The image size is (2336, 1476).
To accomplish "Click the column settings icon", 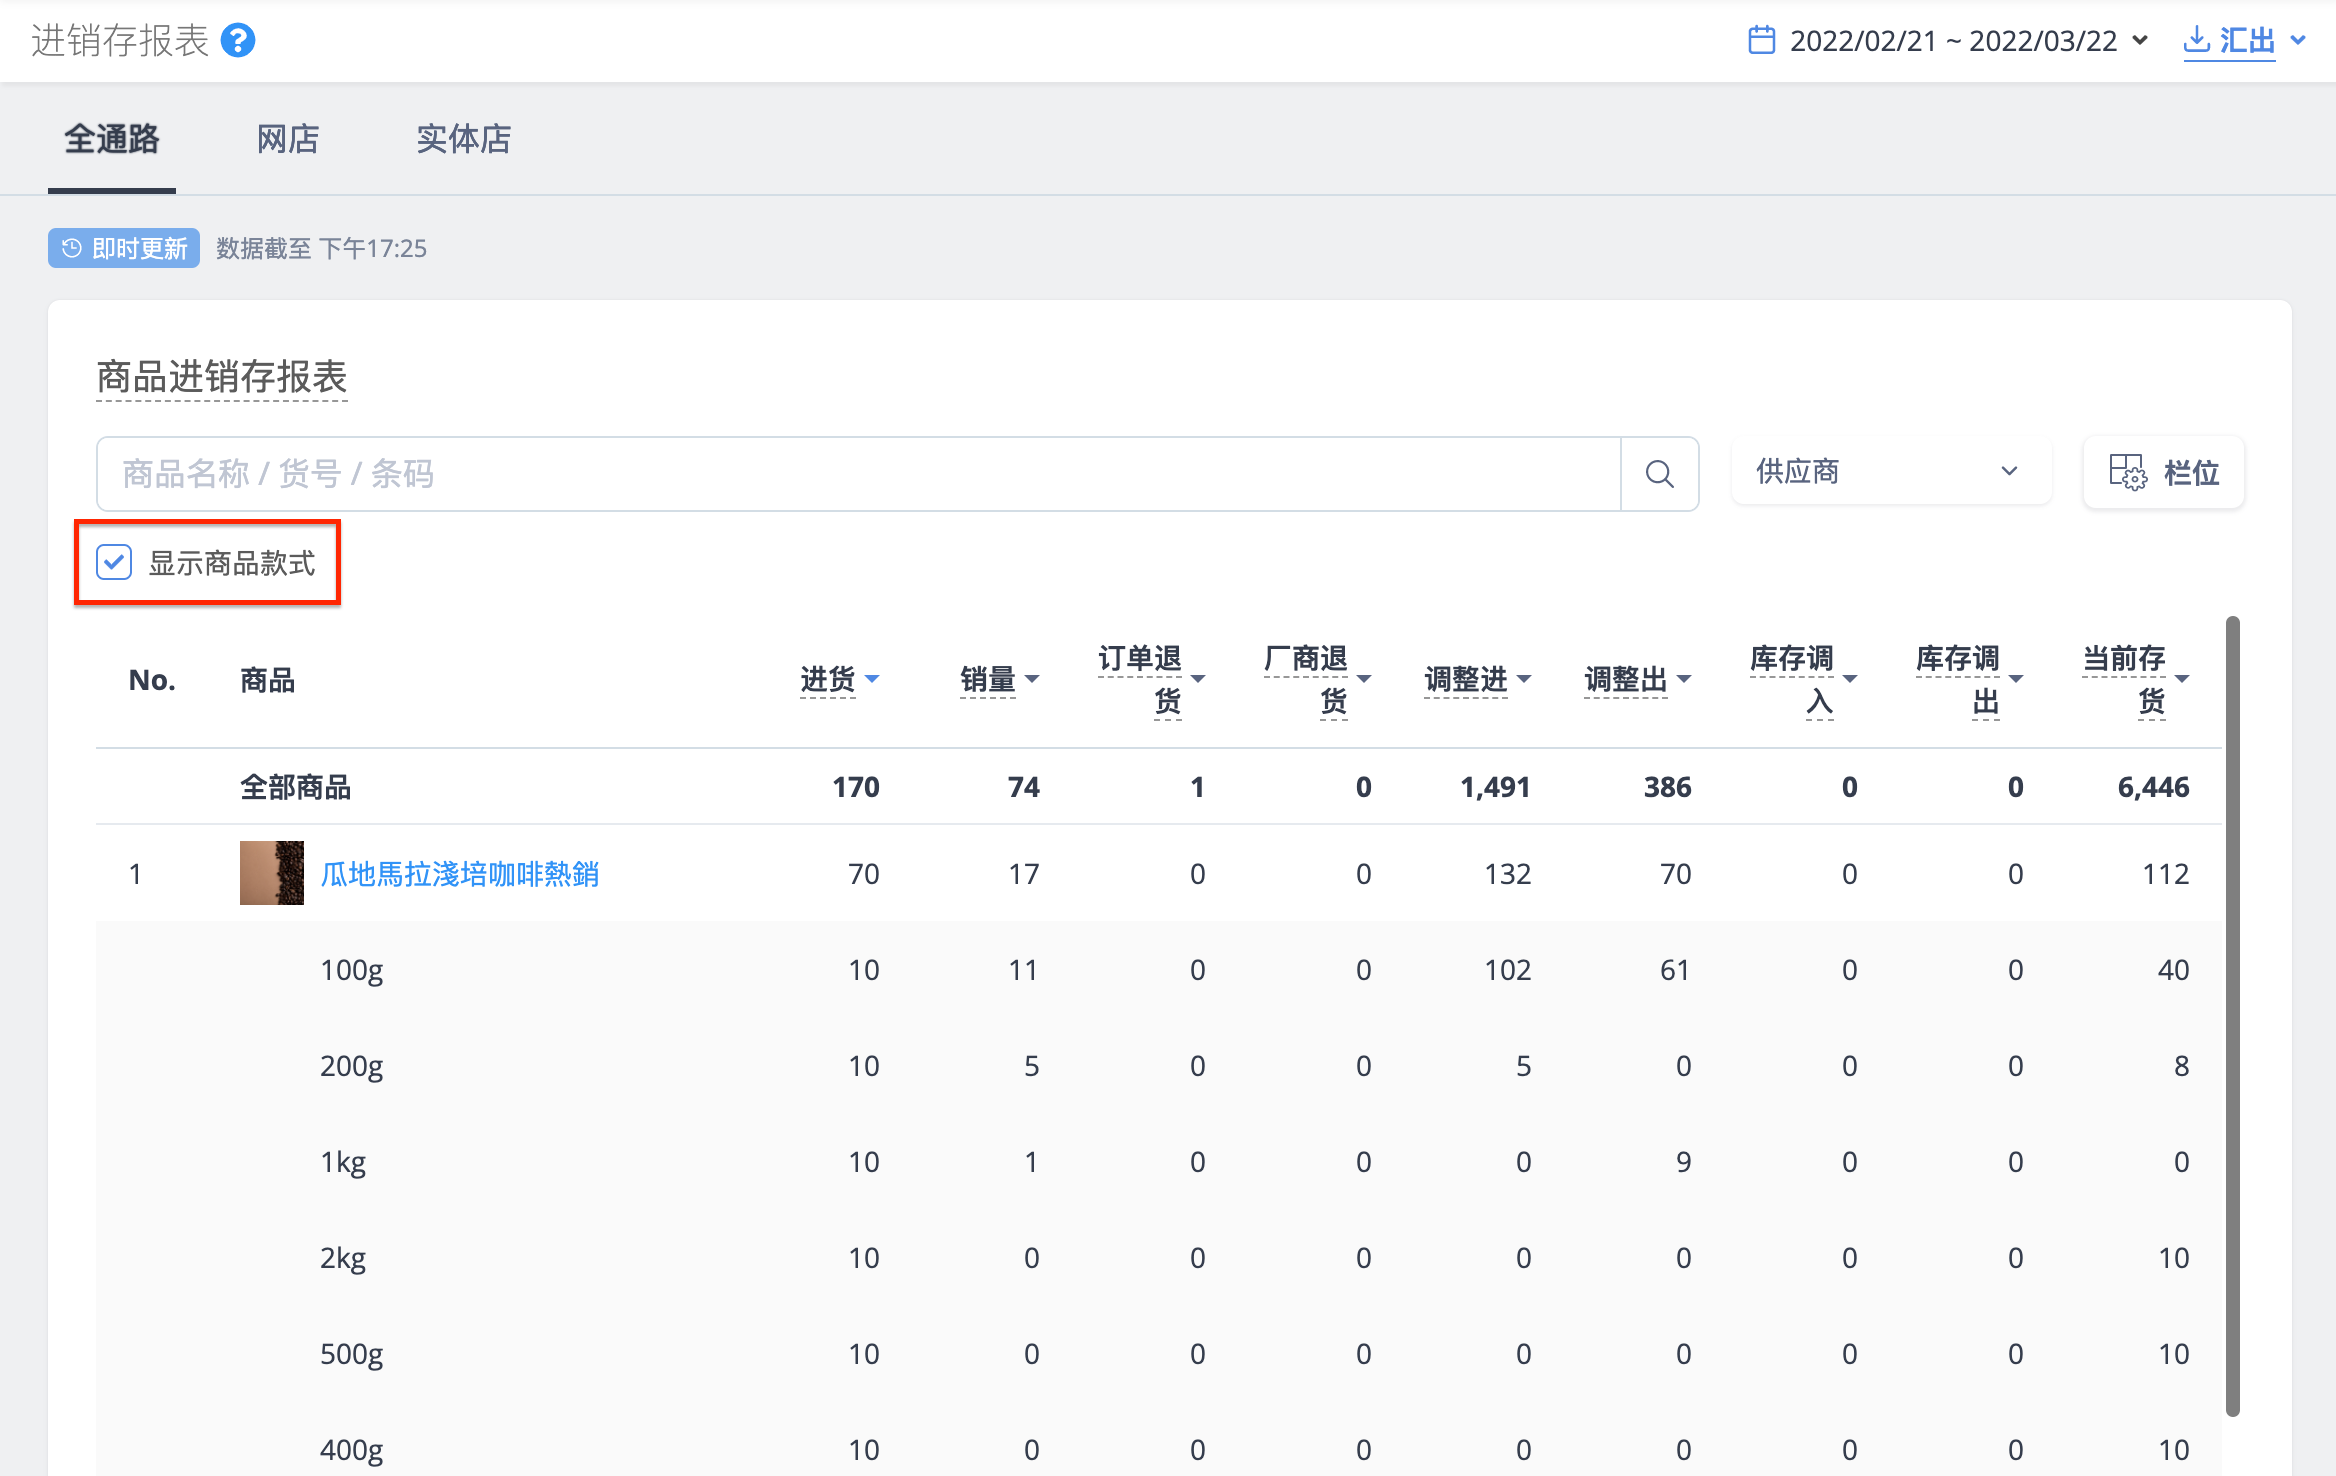I will click(x=2127, y=472).
